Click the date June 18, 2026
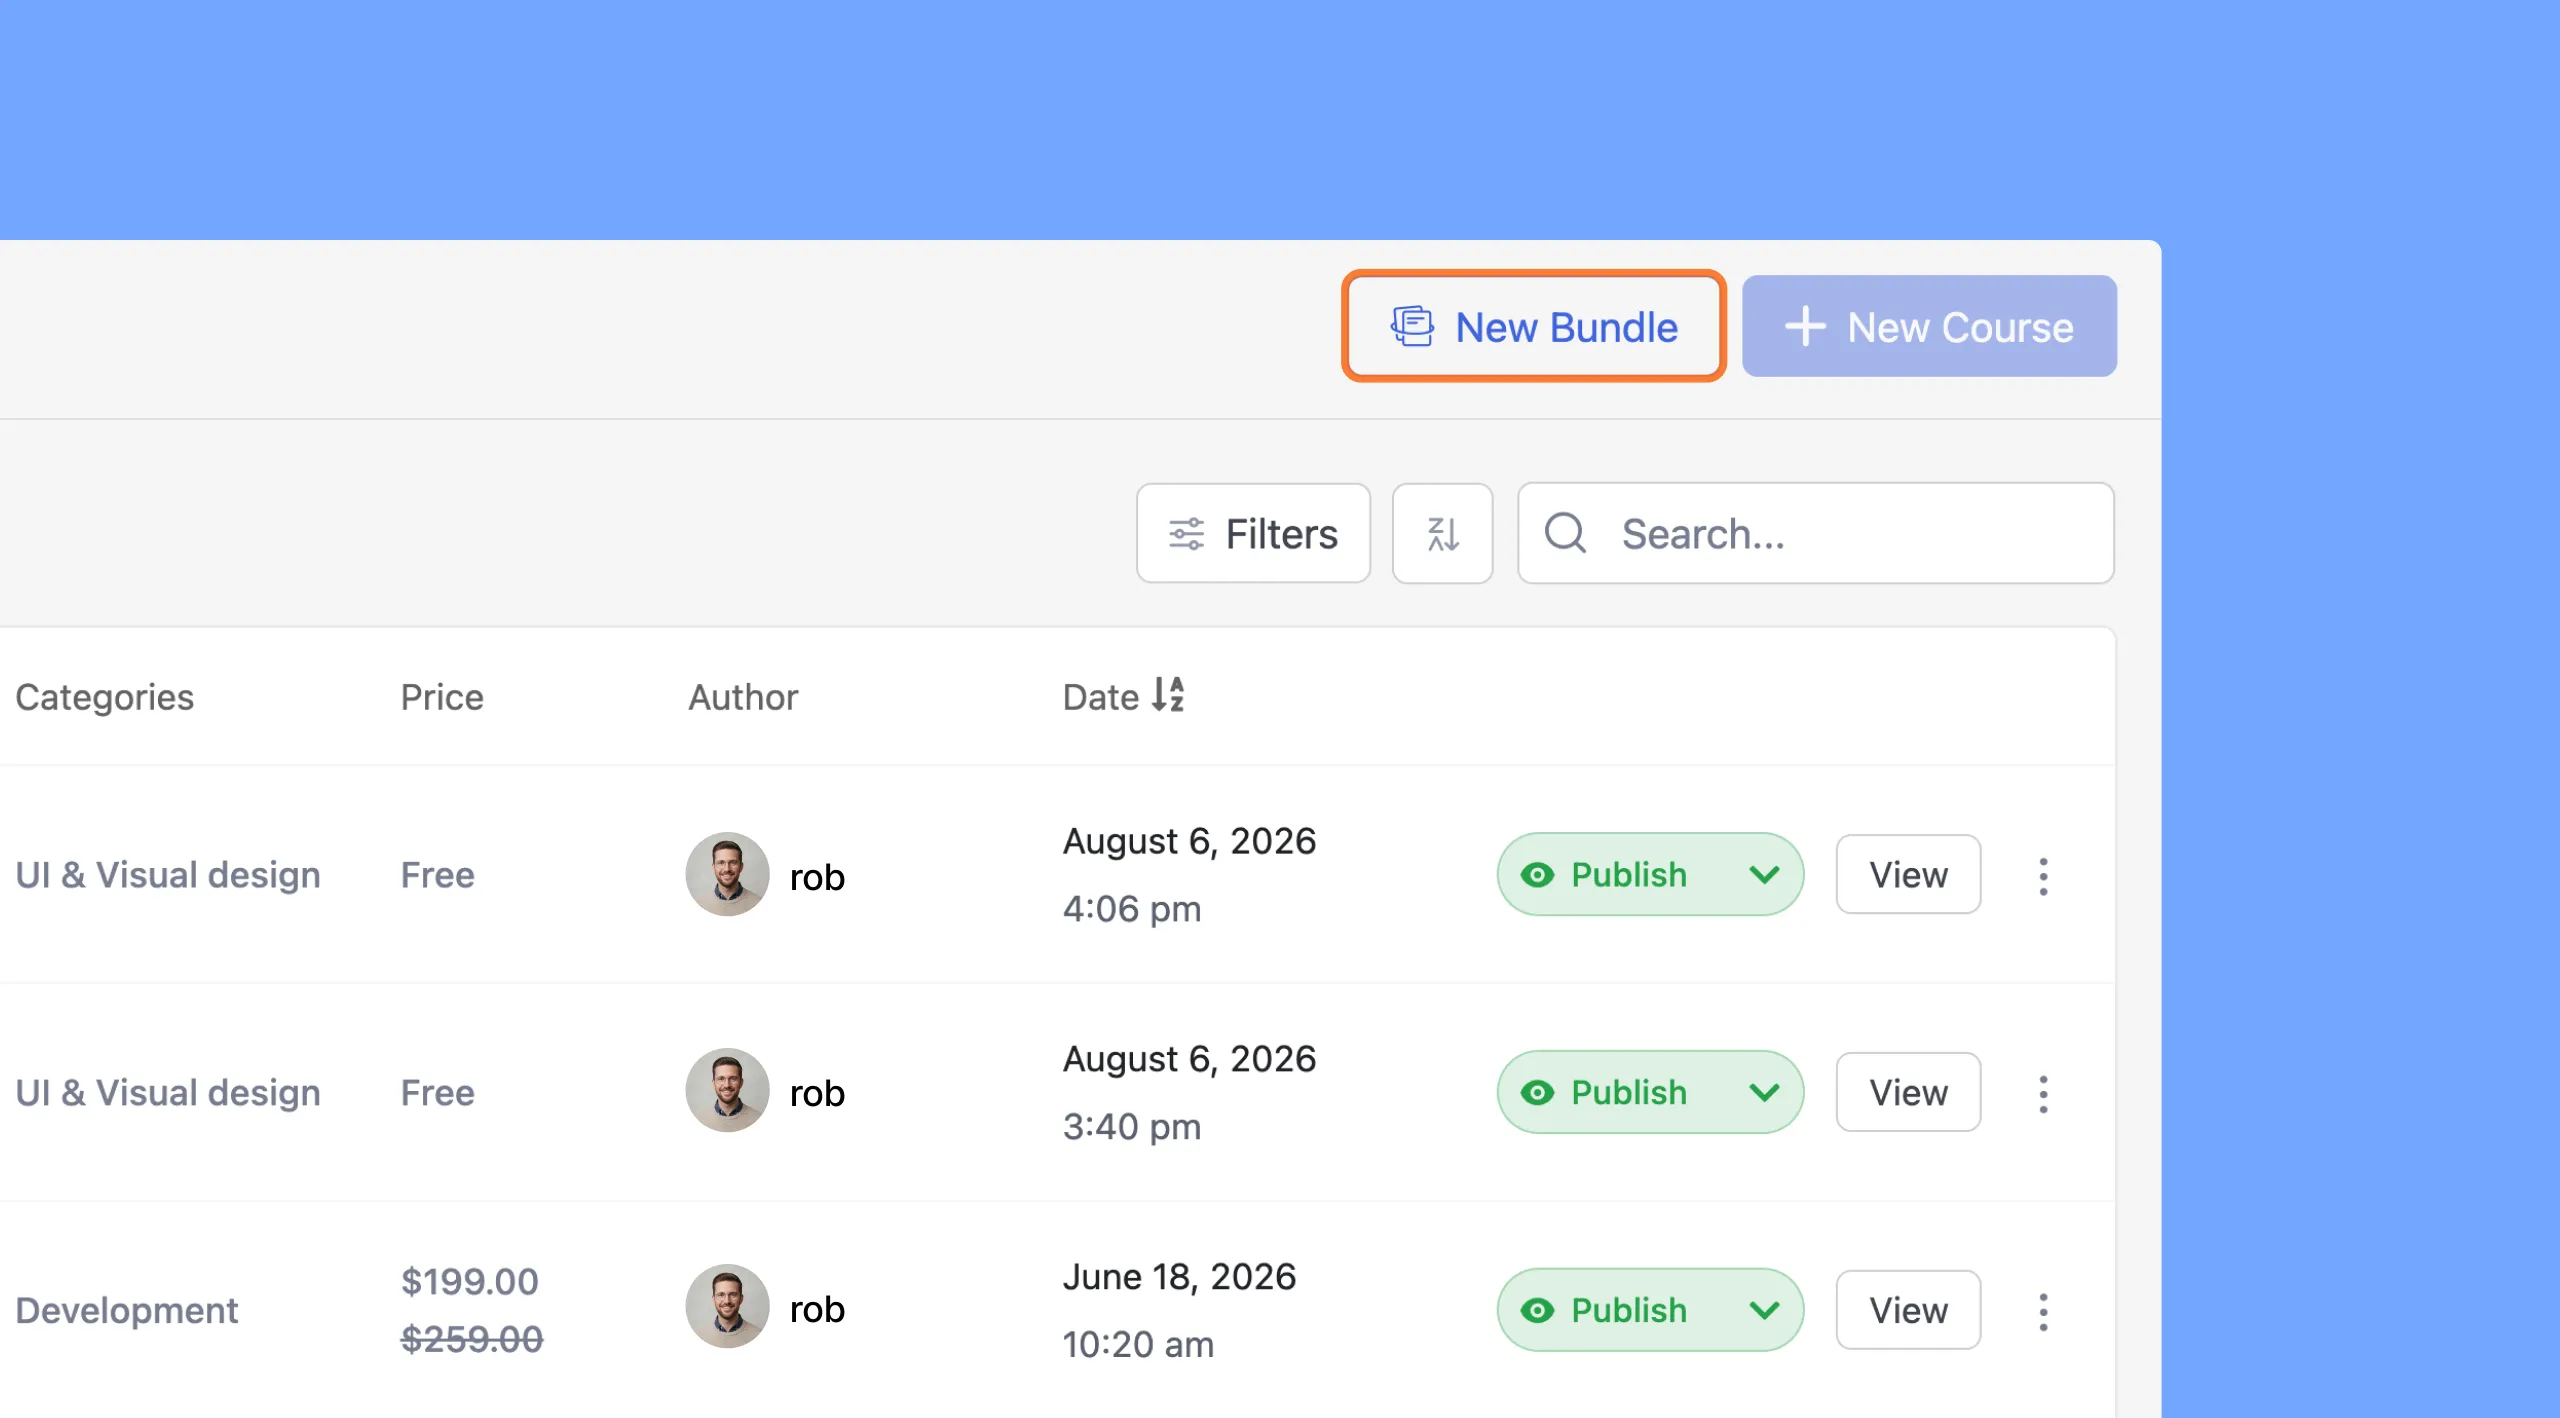 (x=1179, y=1277)
